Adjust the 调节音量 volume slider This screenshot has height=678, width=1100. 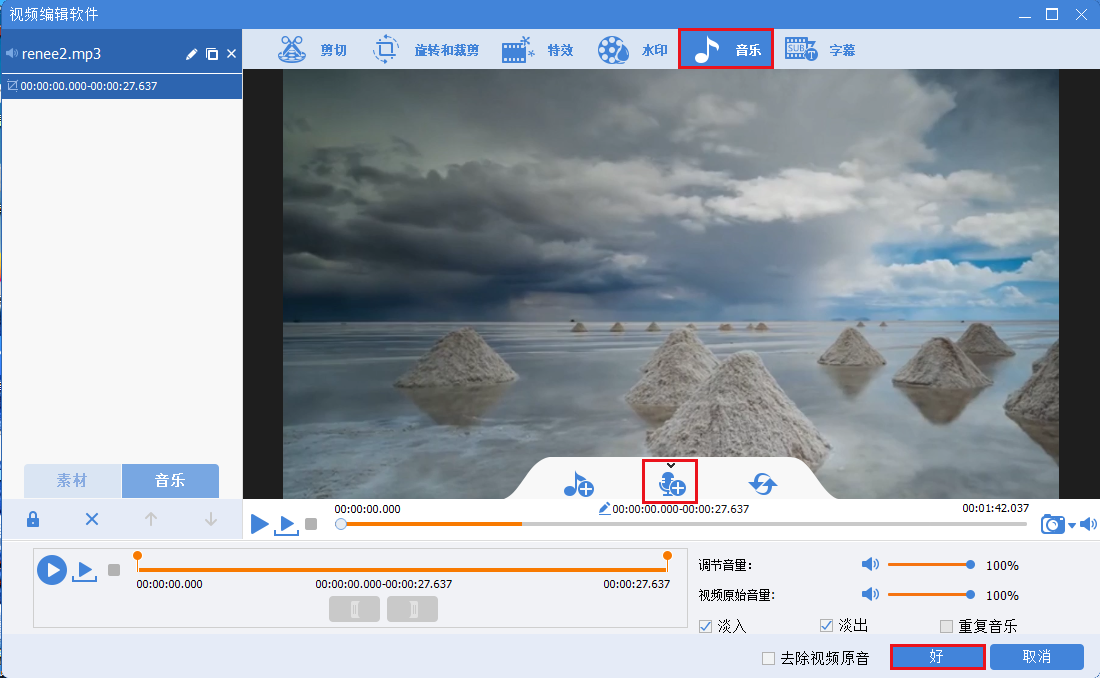(x=931, y=564)
